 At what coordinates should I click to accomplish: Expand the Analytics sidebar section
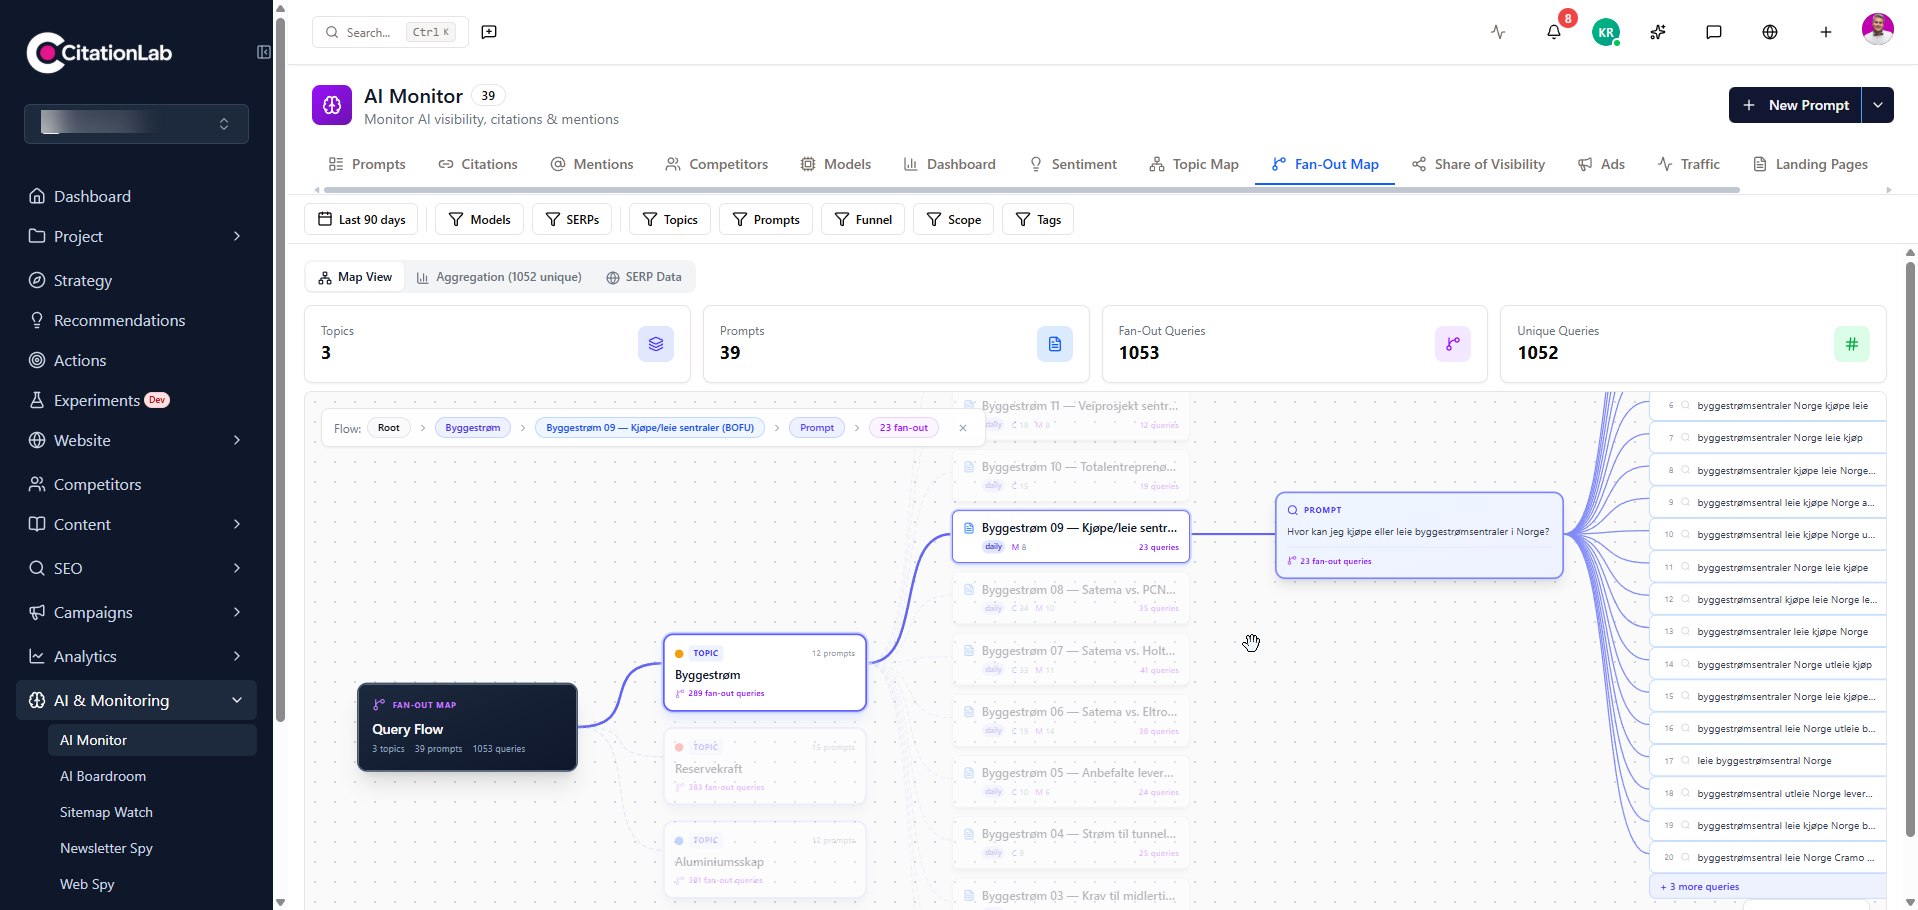point(136,656)
